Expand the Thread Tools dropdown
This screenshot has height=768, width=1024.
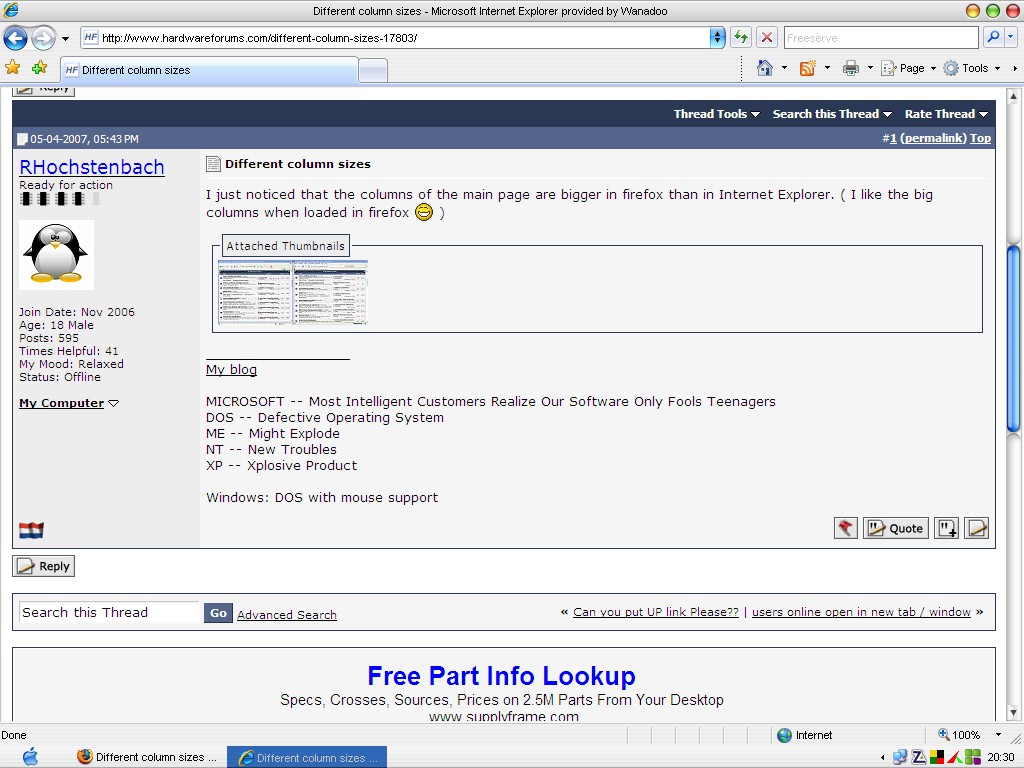(716, 114)
